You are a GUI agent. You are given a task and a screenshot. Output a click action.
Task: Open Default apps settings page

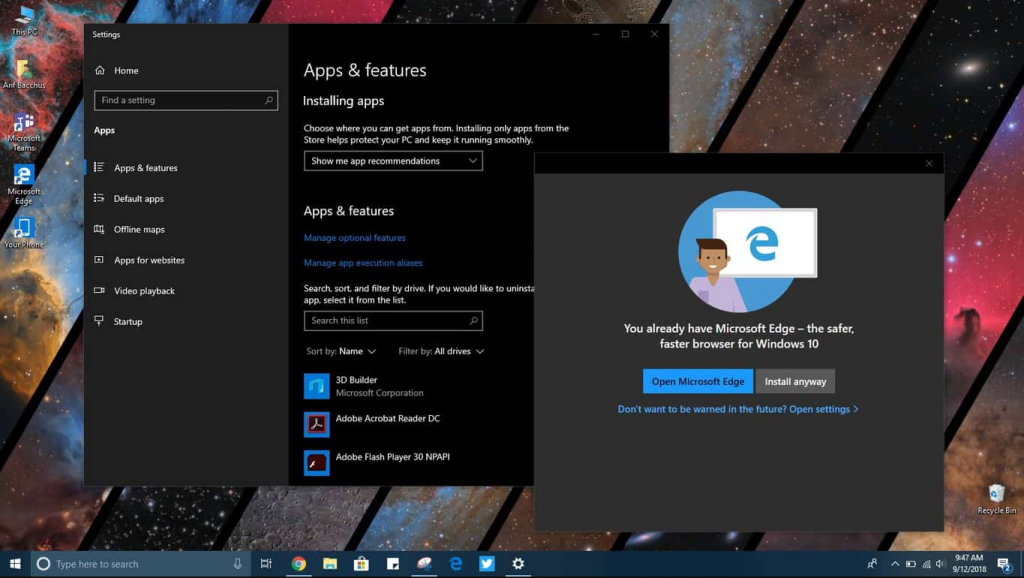click(185, 199)
